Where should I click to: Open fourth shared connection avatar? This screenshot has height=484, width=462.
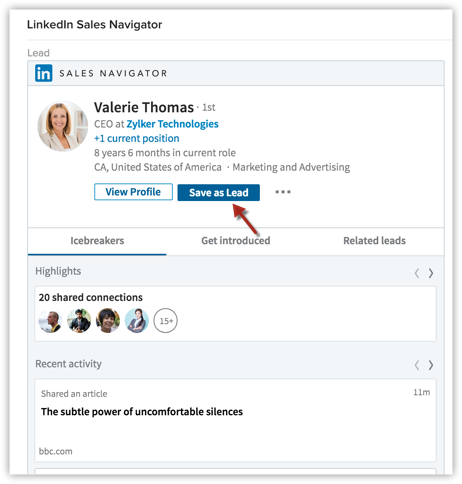[x=137, y=321]
